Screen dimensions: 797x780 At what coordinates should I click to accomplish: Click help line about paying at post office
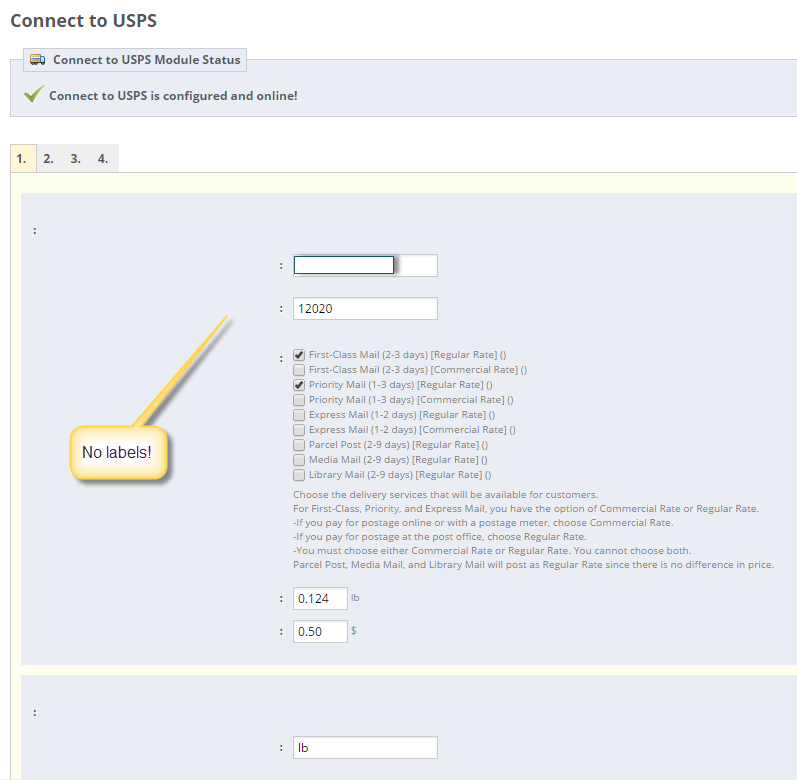[x=440, y=537]
